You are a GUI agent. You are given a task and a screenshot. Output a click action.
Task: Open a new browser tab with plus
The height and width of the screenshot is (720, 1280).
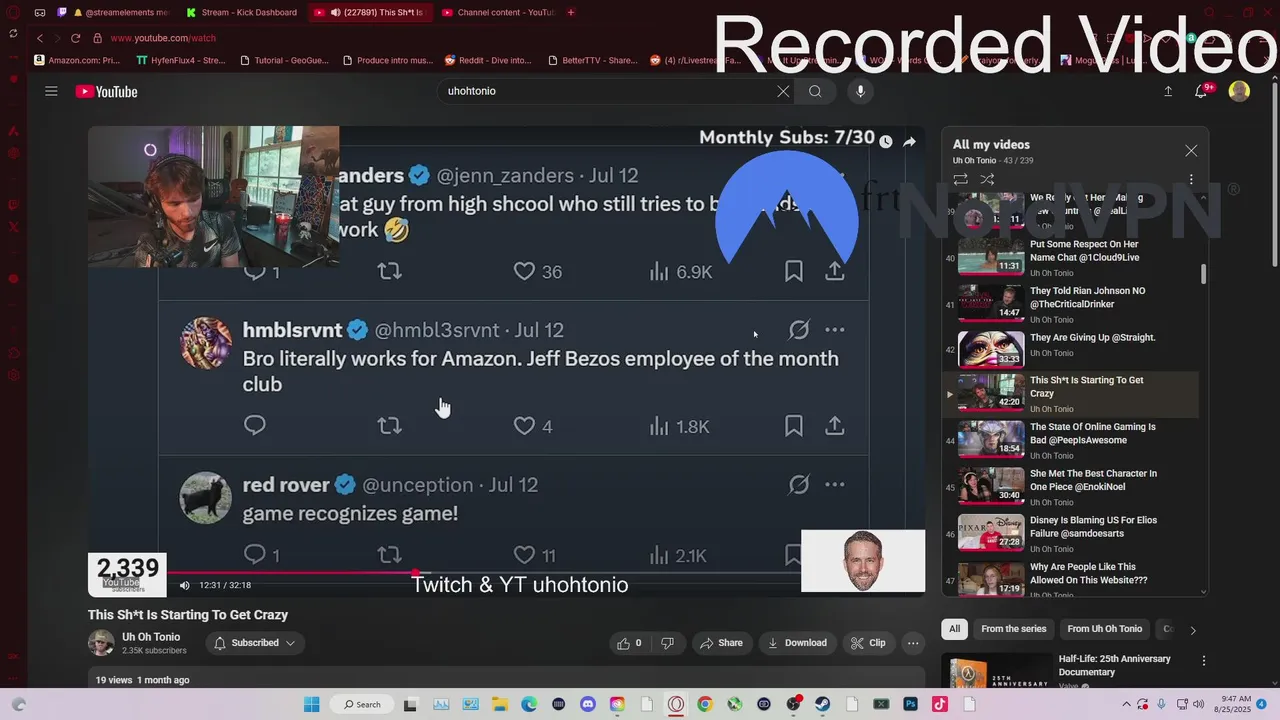(571, 13)
